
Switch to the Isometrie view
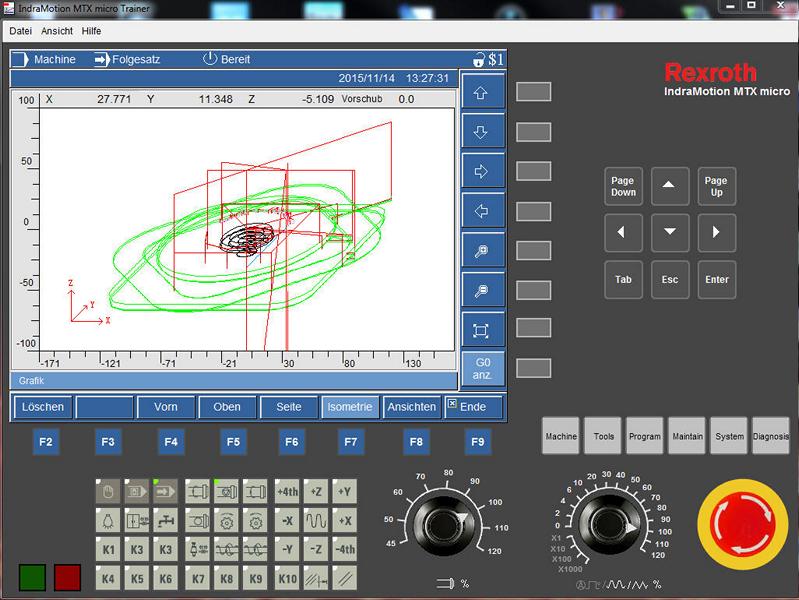point(350,407)
